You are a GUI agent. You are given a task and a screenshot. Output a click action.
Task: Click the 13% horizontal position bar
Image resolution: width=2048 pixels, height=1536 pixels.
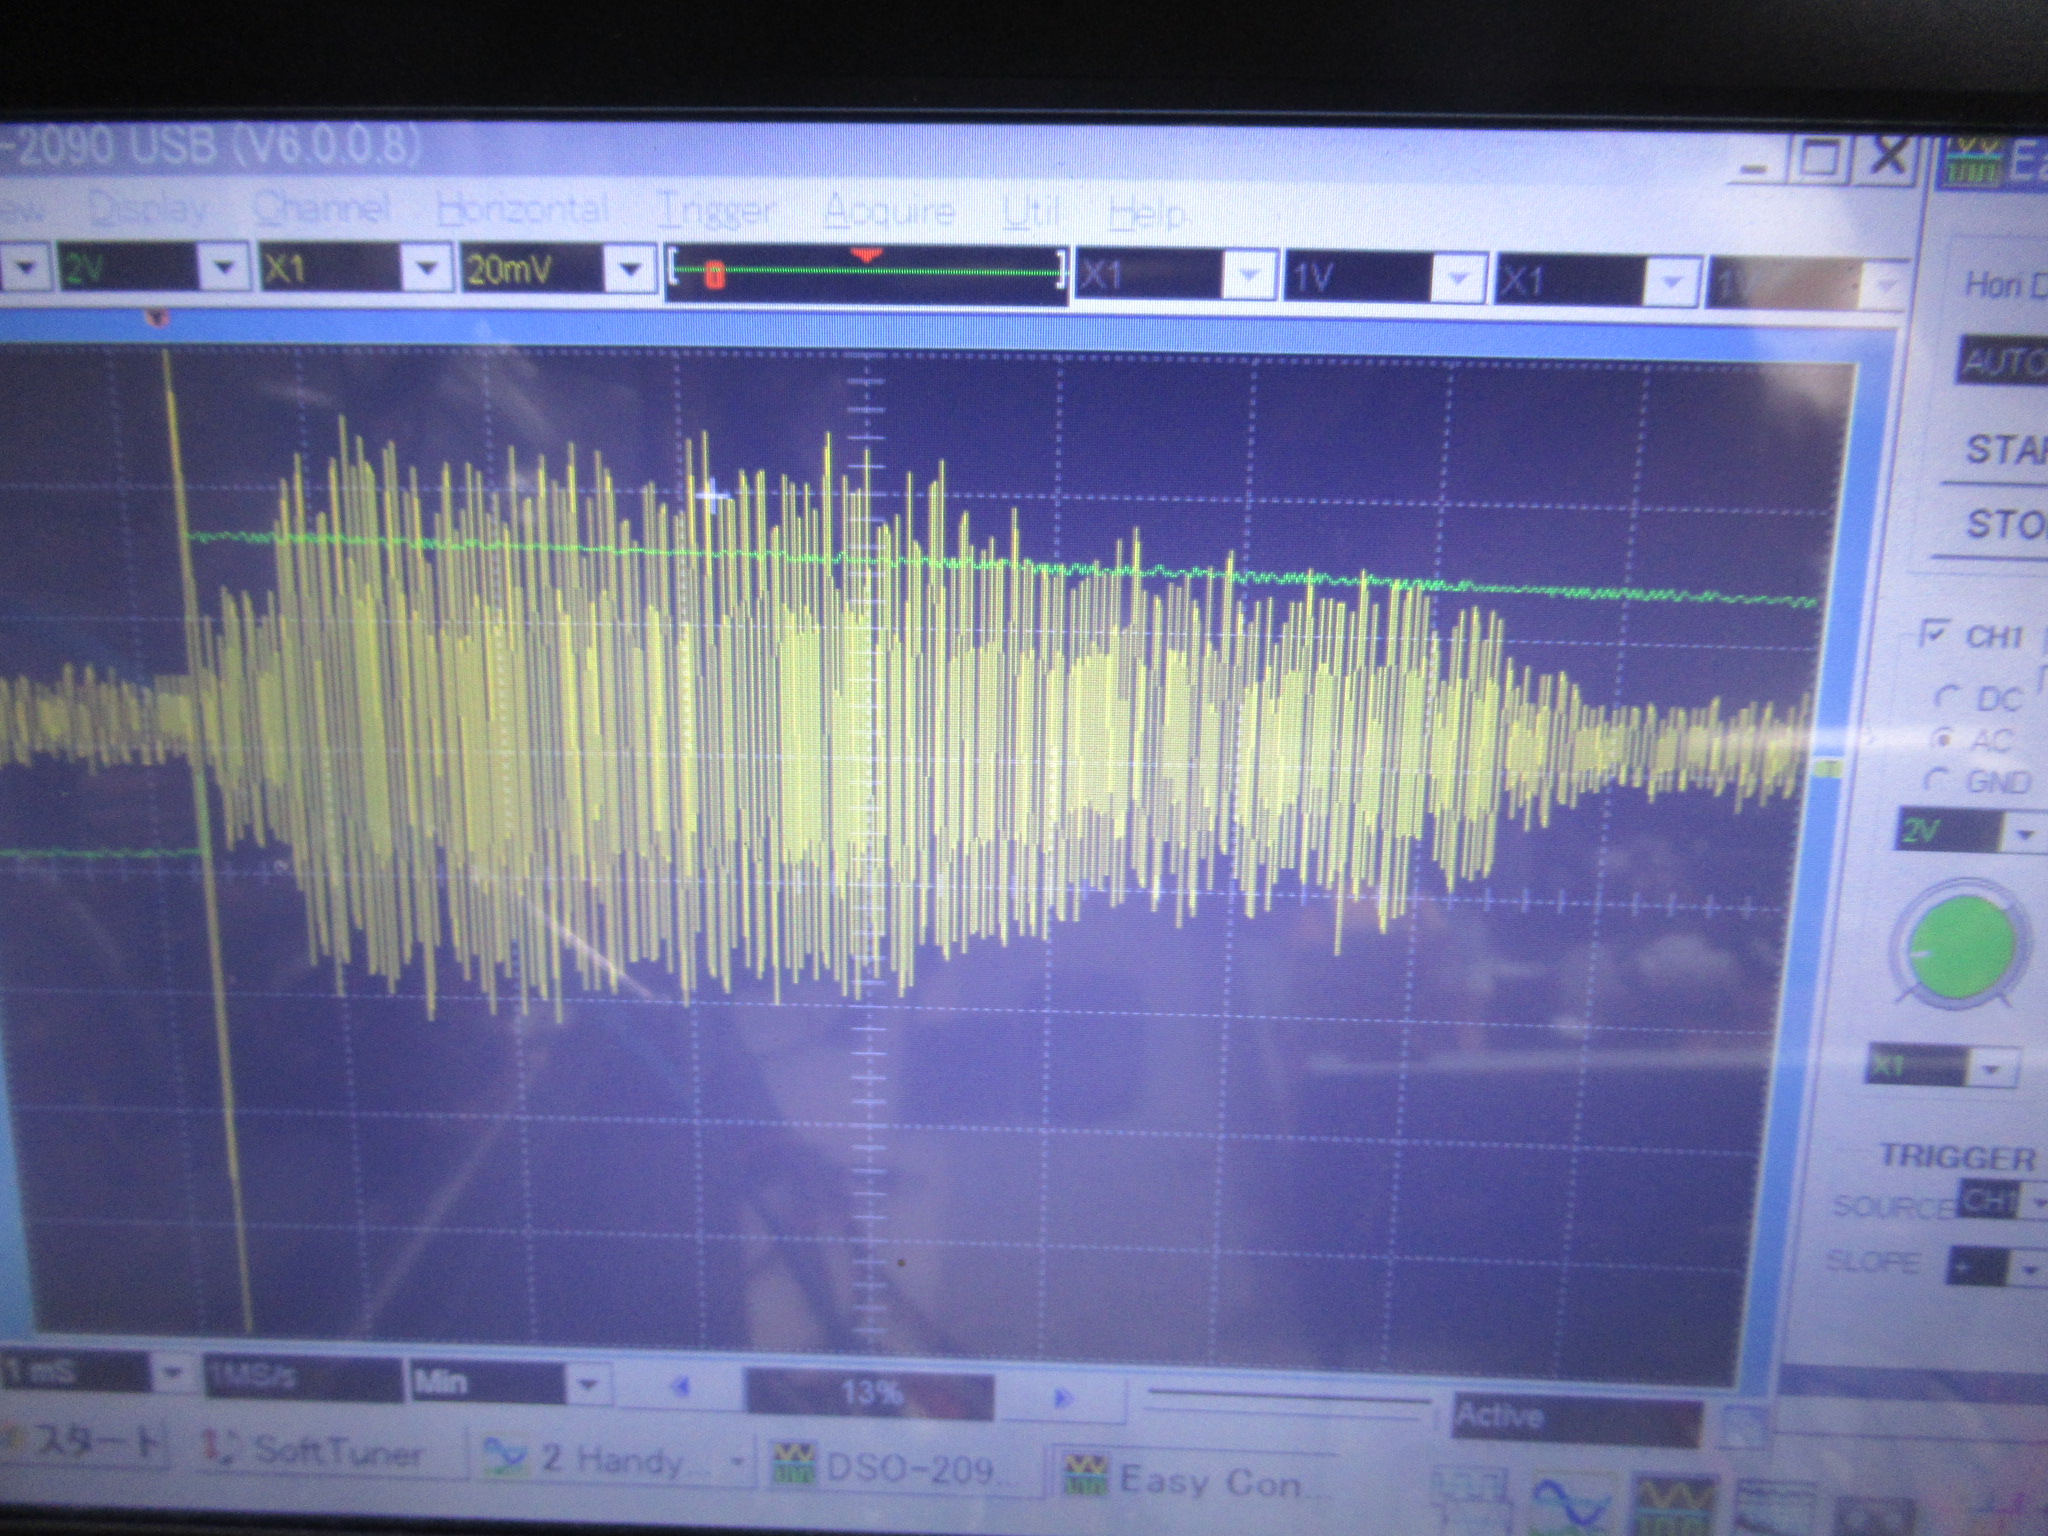pyautogui.click(x=868, y=1392)
